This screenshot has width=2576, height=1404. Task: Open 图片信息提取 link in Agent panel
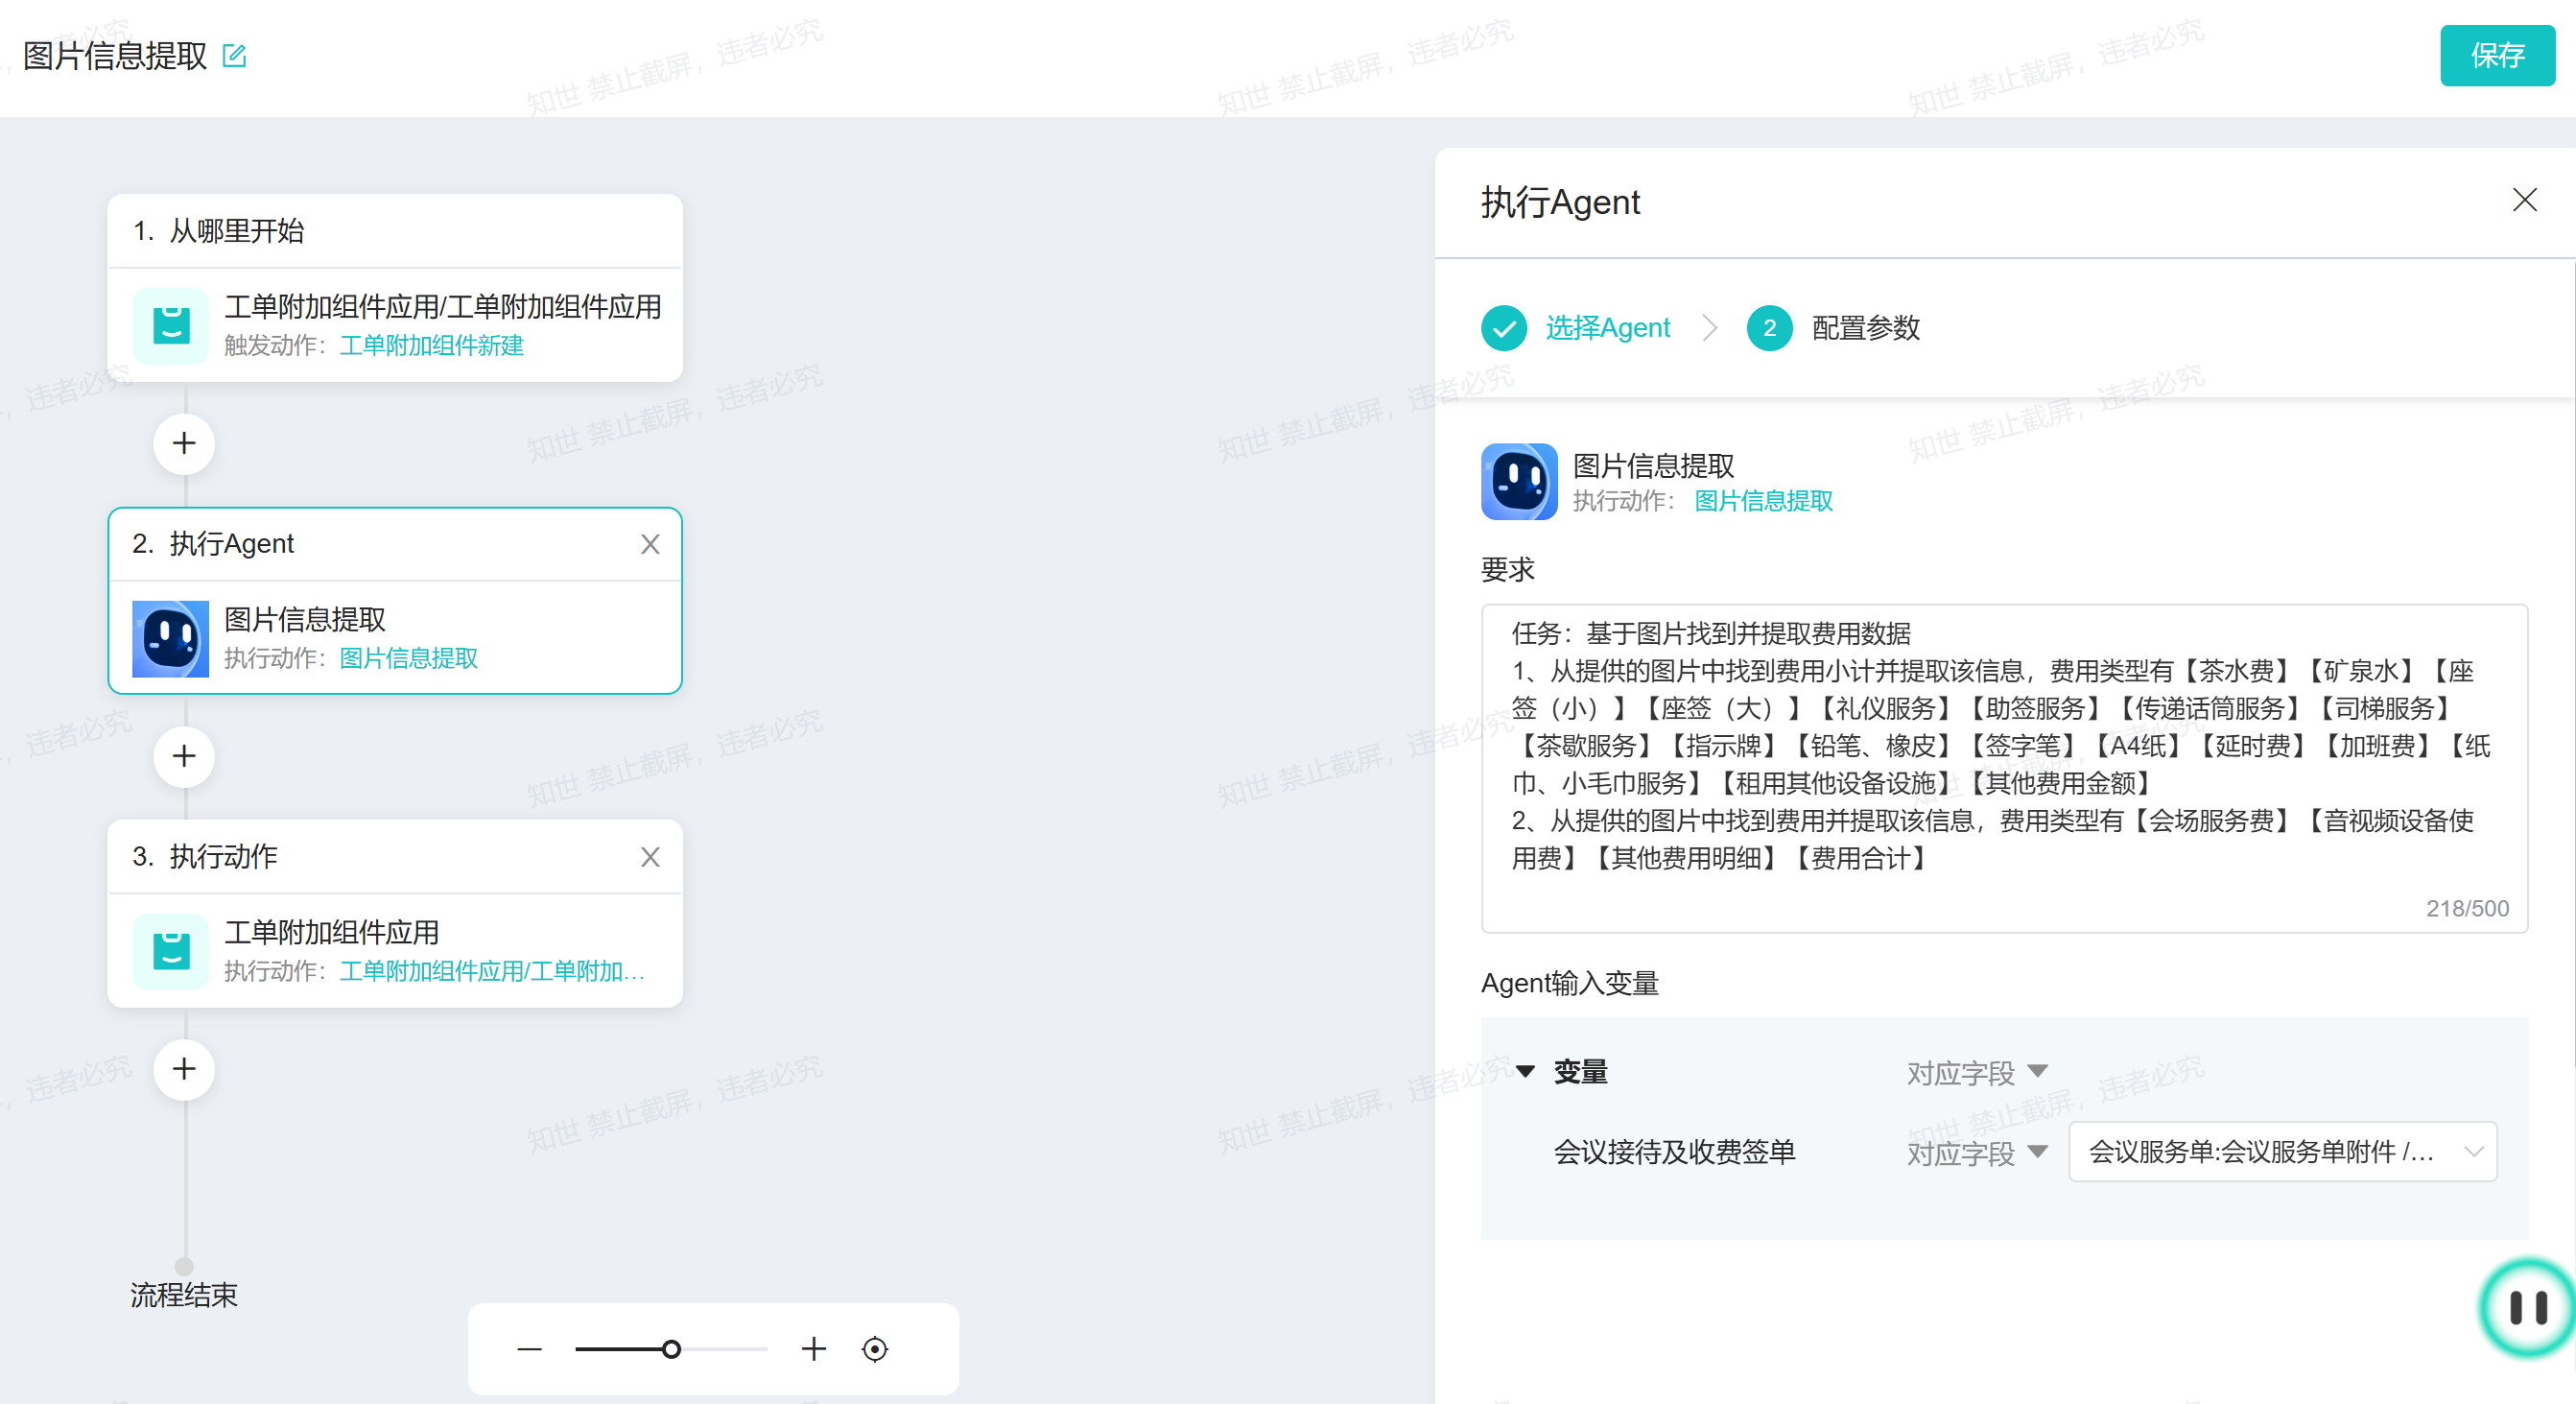(1764, 501)
